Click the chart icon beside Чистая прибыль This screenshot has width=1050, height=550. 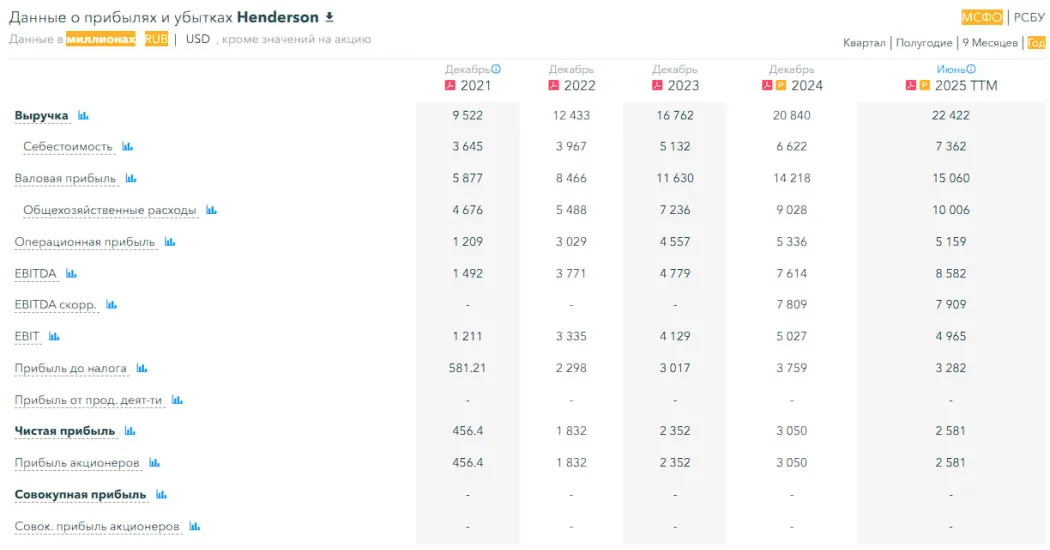pos(129,431)
